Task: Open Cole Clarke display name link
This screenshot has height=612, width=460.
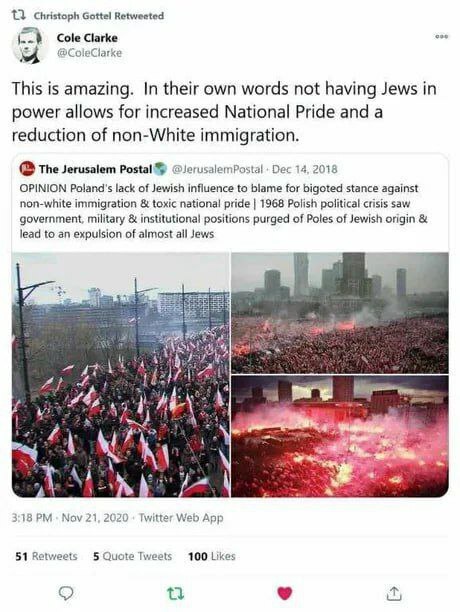Action: 87,38
